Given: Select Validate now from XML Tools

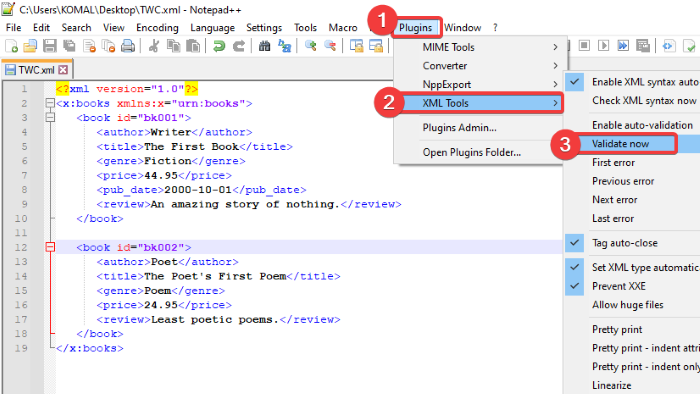Looking at the screenshot, I should pyautogui.click(x=621, y=144).
